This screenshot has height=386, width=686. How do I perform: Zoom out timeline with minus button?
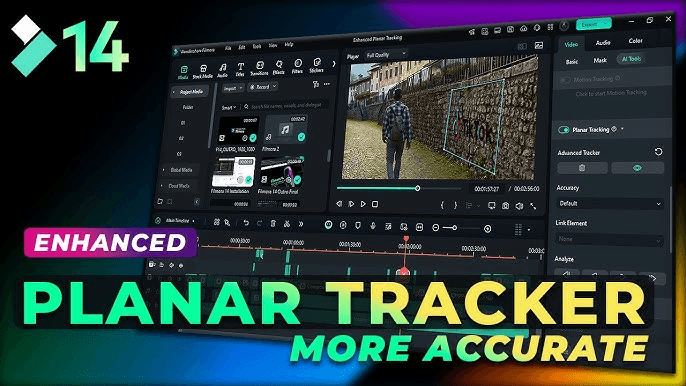pyautogui.click(x=435, y=227)
